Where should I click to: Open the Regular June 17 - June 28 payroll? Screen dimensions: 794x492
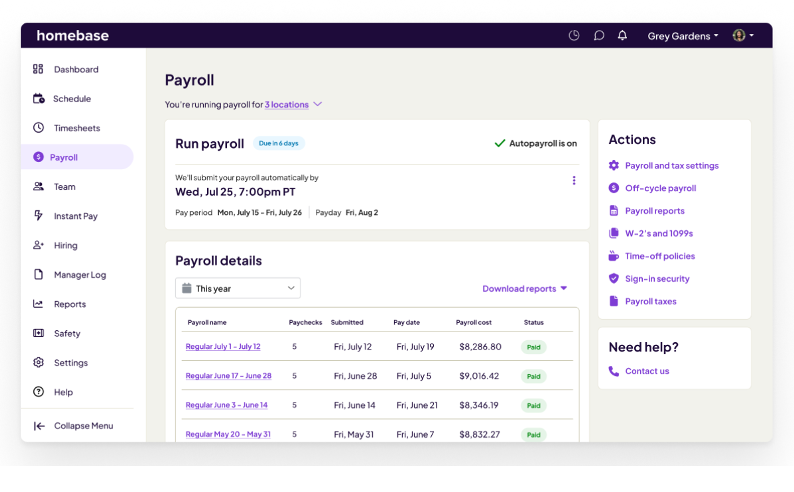[x=228, y=376]
